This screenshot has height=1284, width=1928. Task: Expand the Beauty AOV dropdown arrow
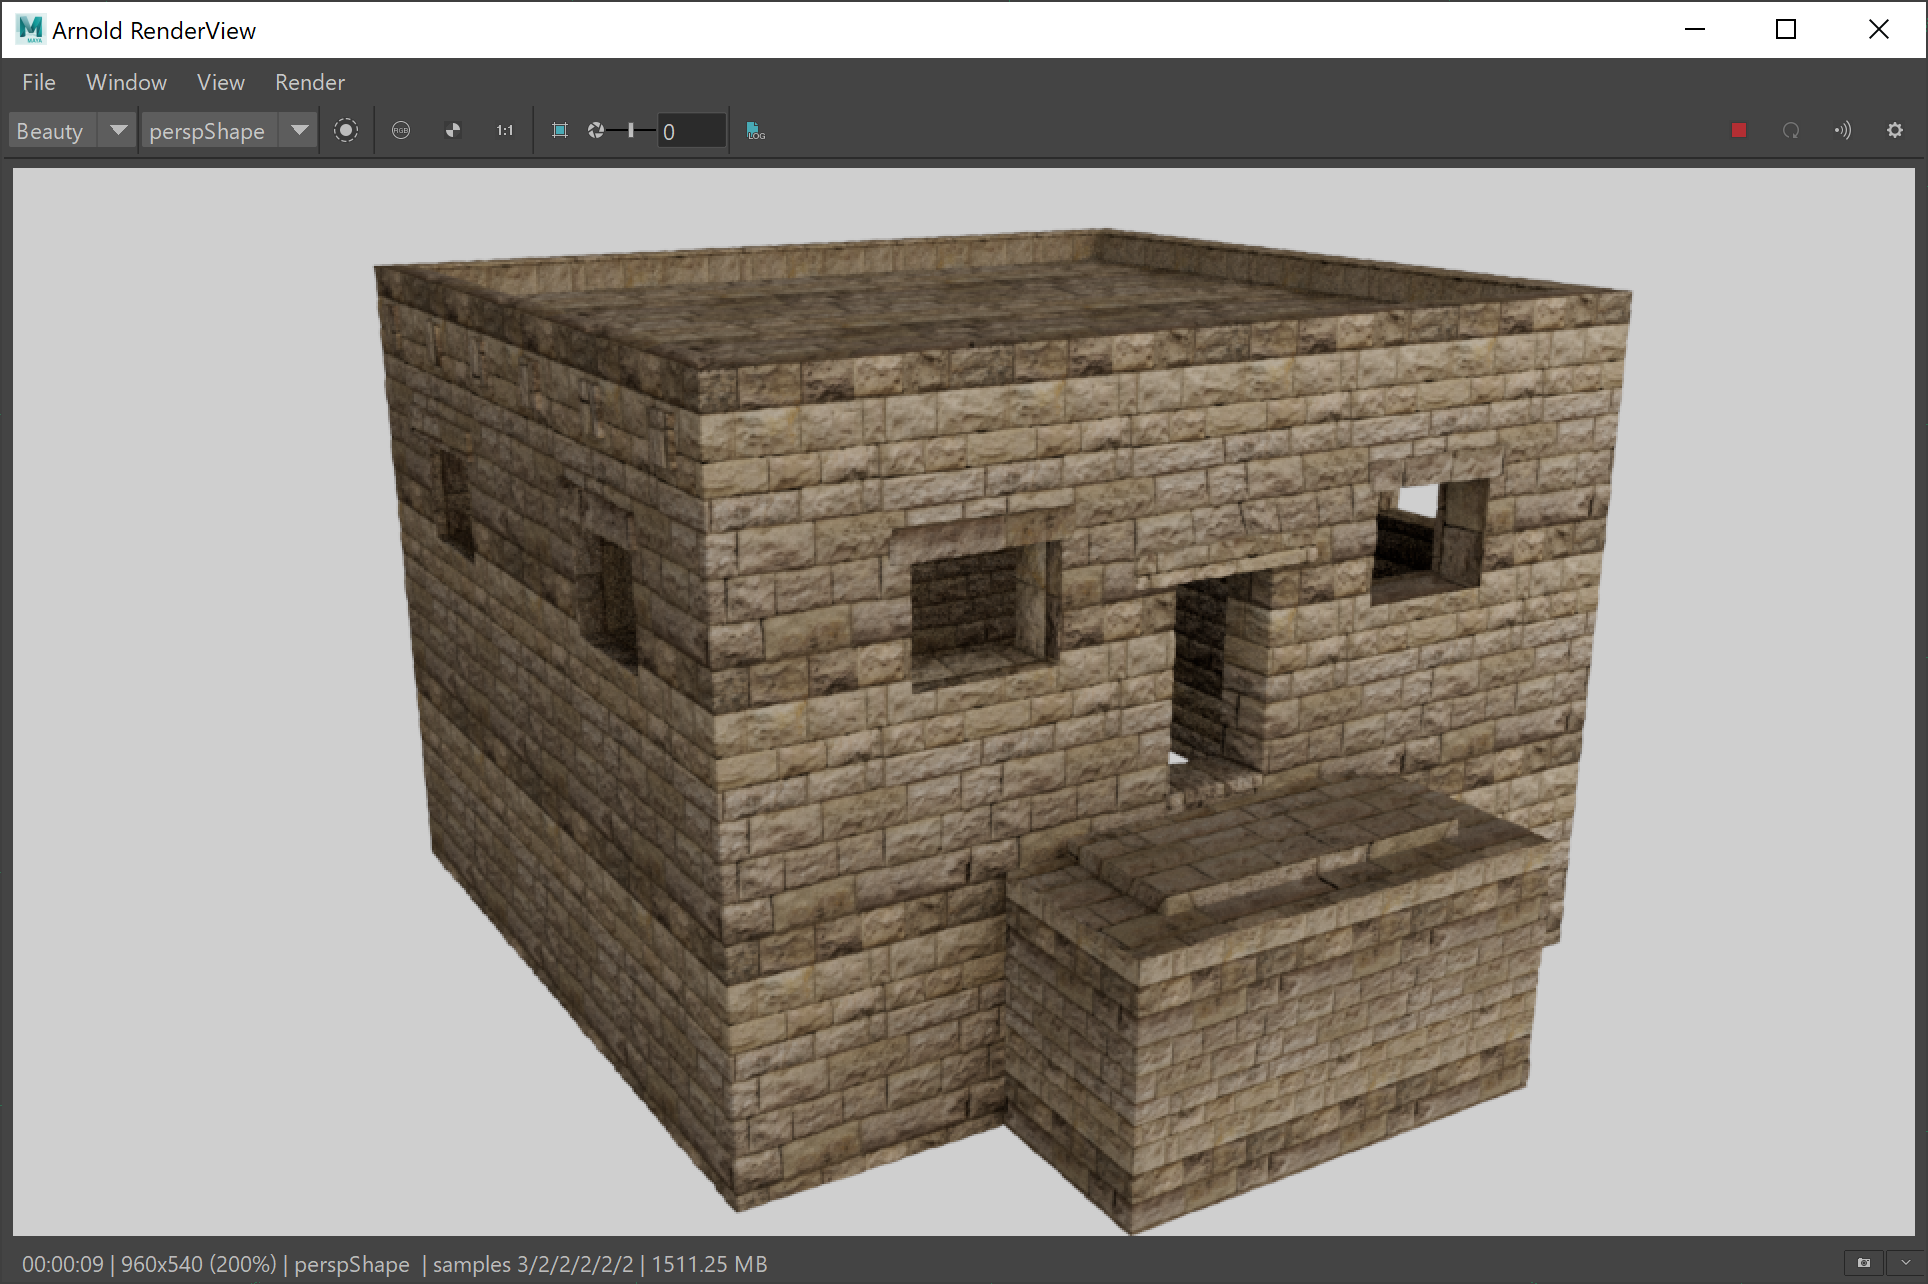pyautogui.click(x=118, y=130)
